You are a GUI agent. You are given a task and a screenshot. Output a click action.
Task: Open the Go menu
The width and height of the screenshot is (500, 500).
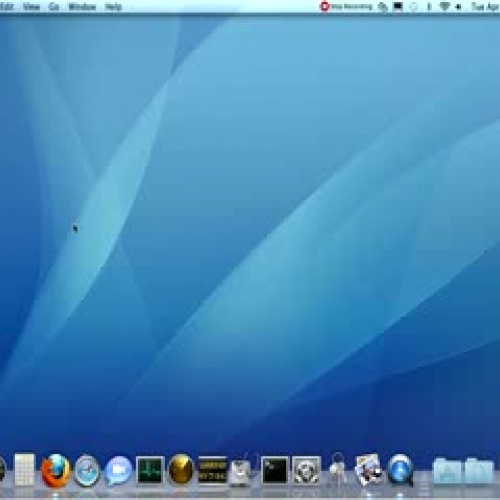coord(54,7)
